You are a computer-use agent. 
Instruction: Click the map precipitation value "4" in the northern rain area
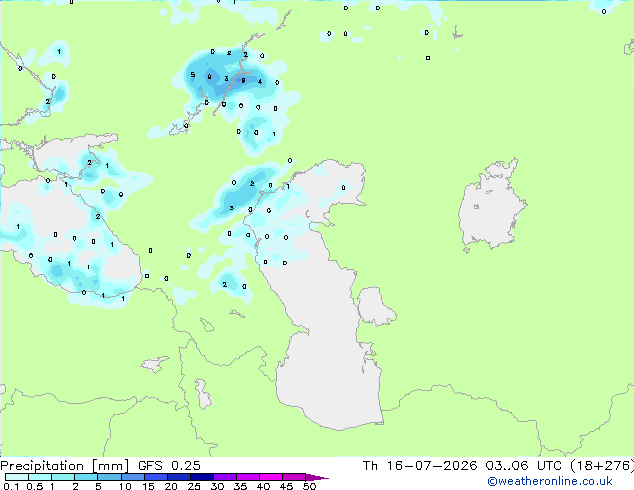260,81
